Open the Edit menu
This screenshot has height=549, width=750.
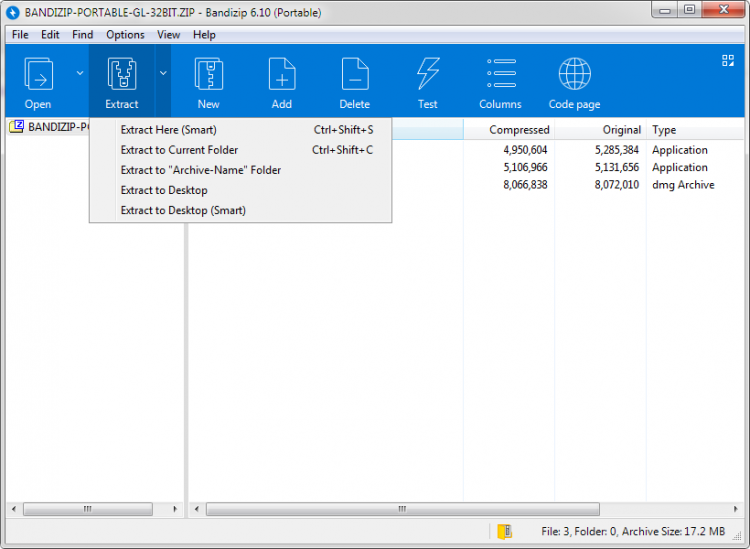(50, 34)
